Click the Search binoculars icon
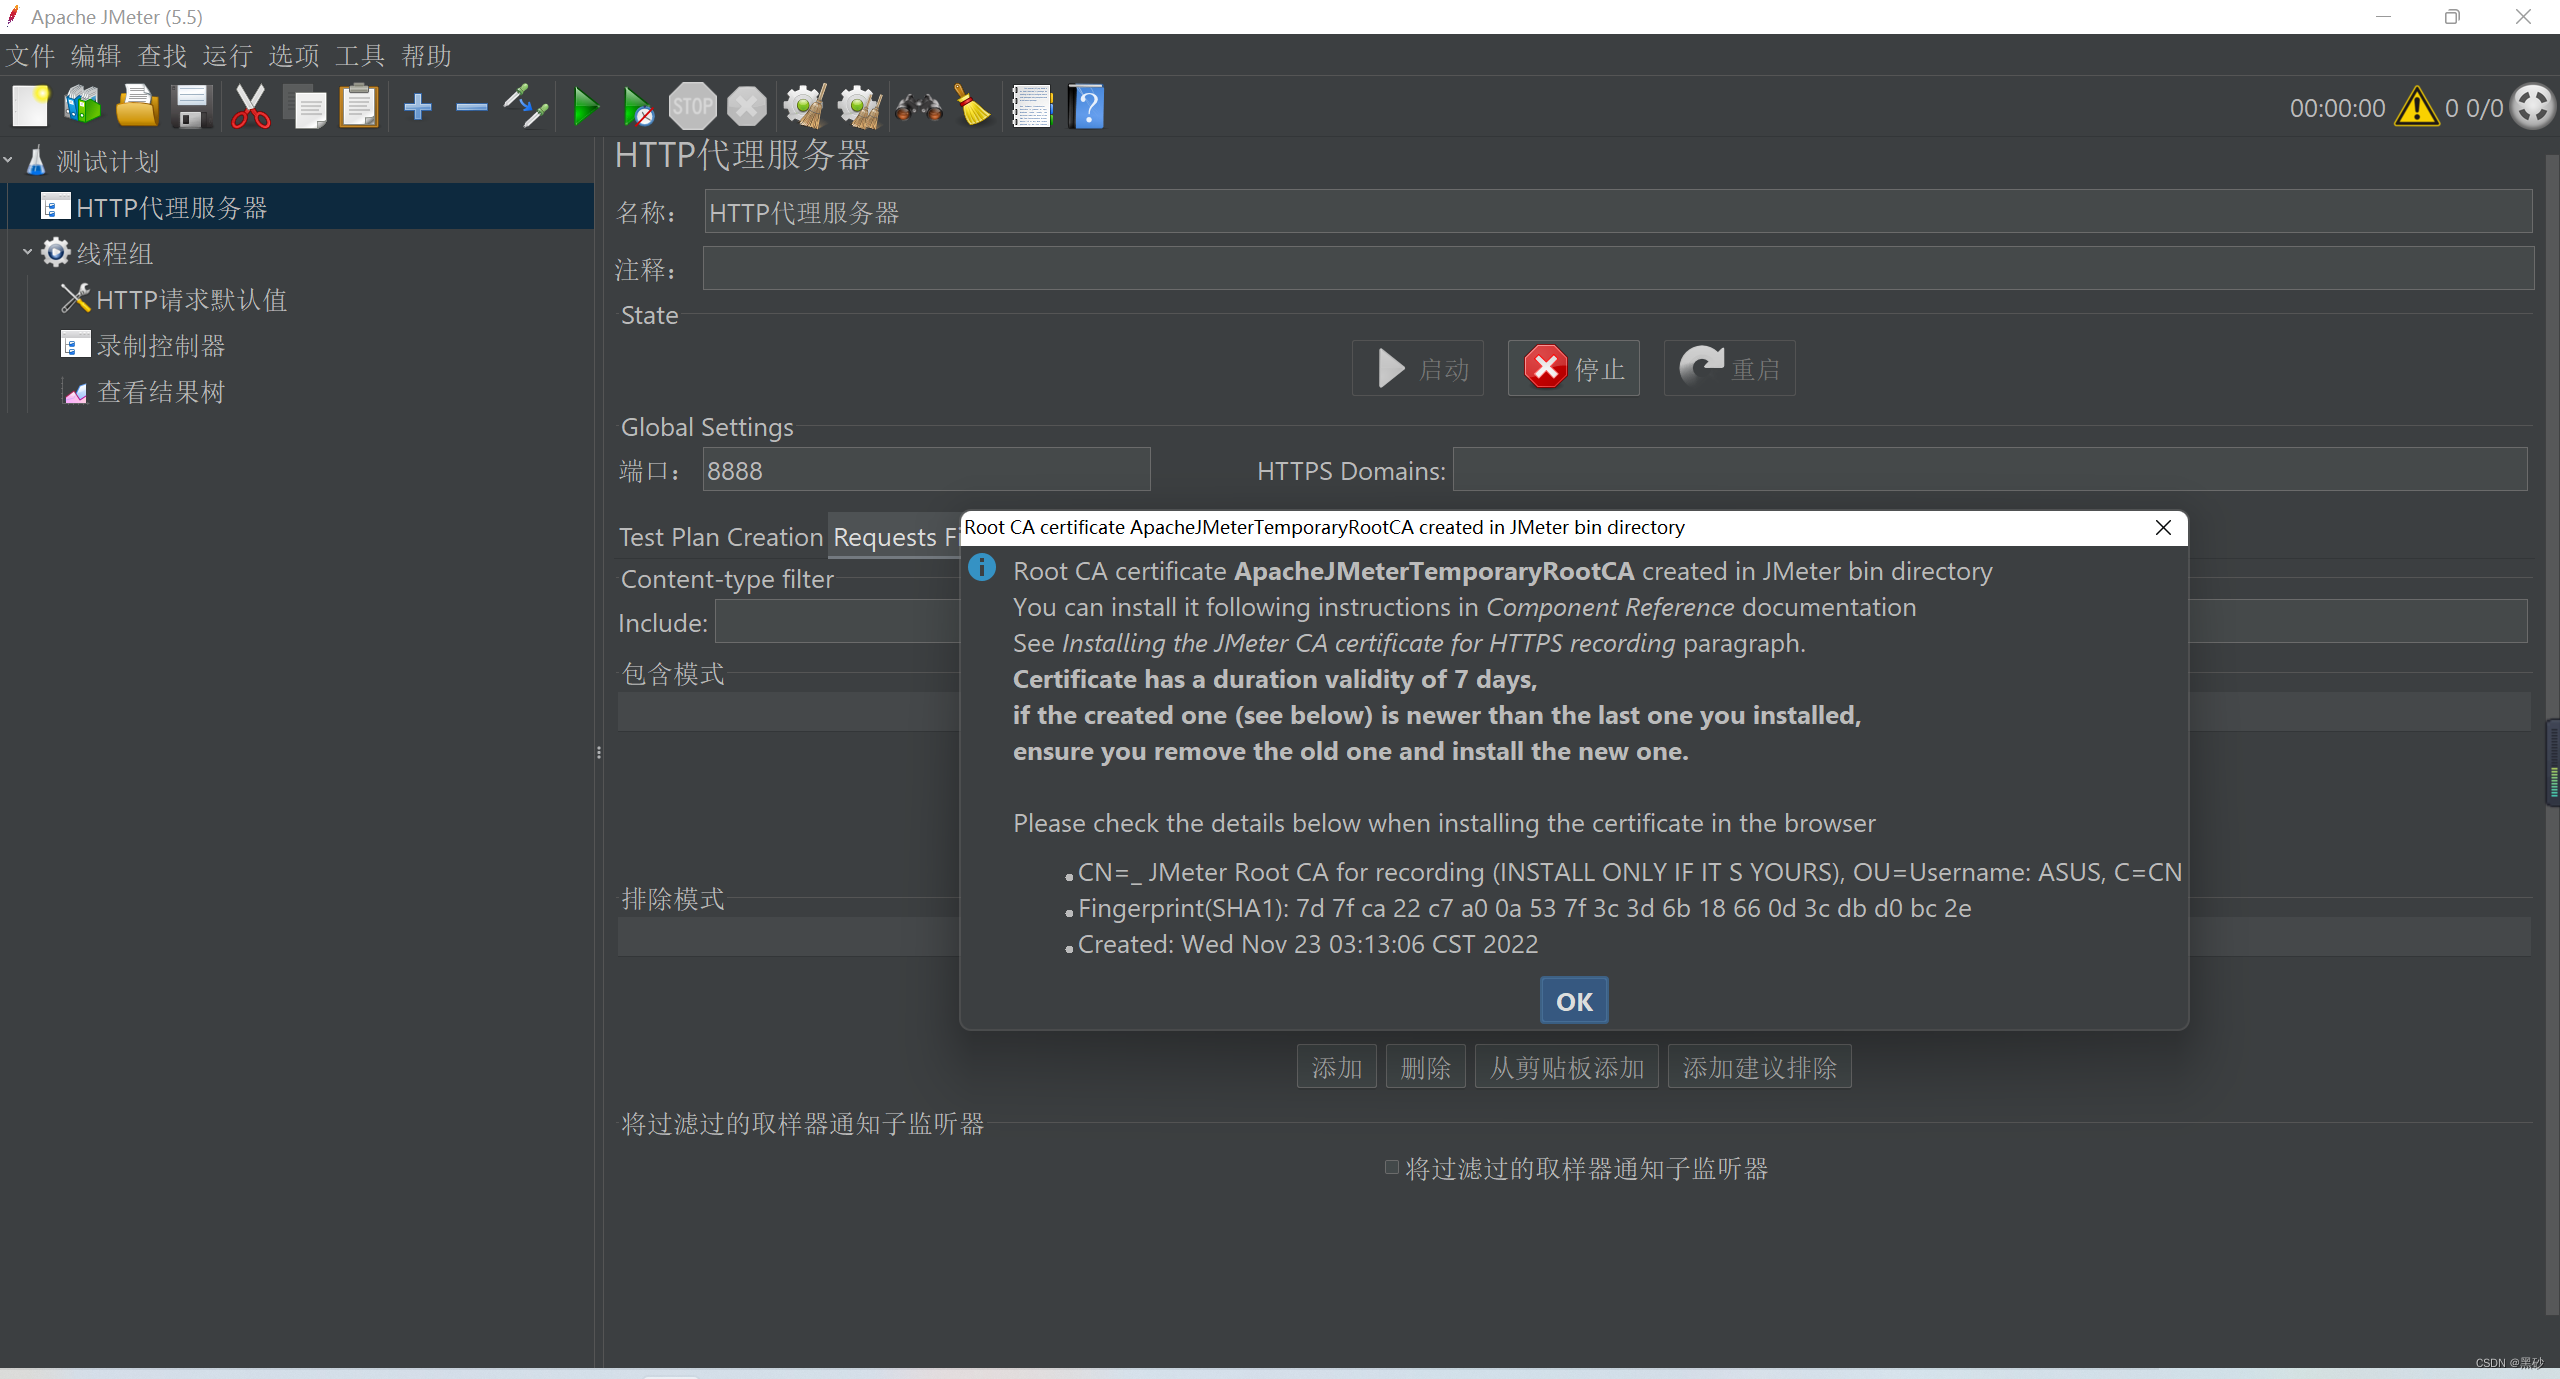This screenshot has height=1379, width=2560. tap(918, 106)
